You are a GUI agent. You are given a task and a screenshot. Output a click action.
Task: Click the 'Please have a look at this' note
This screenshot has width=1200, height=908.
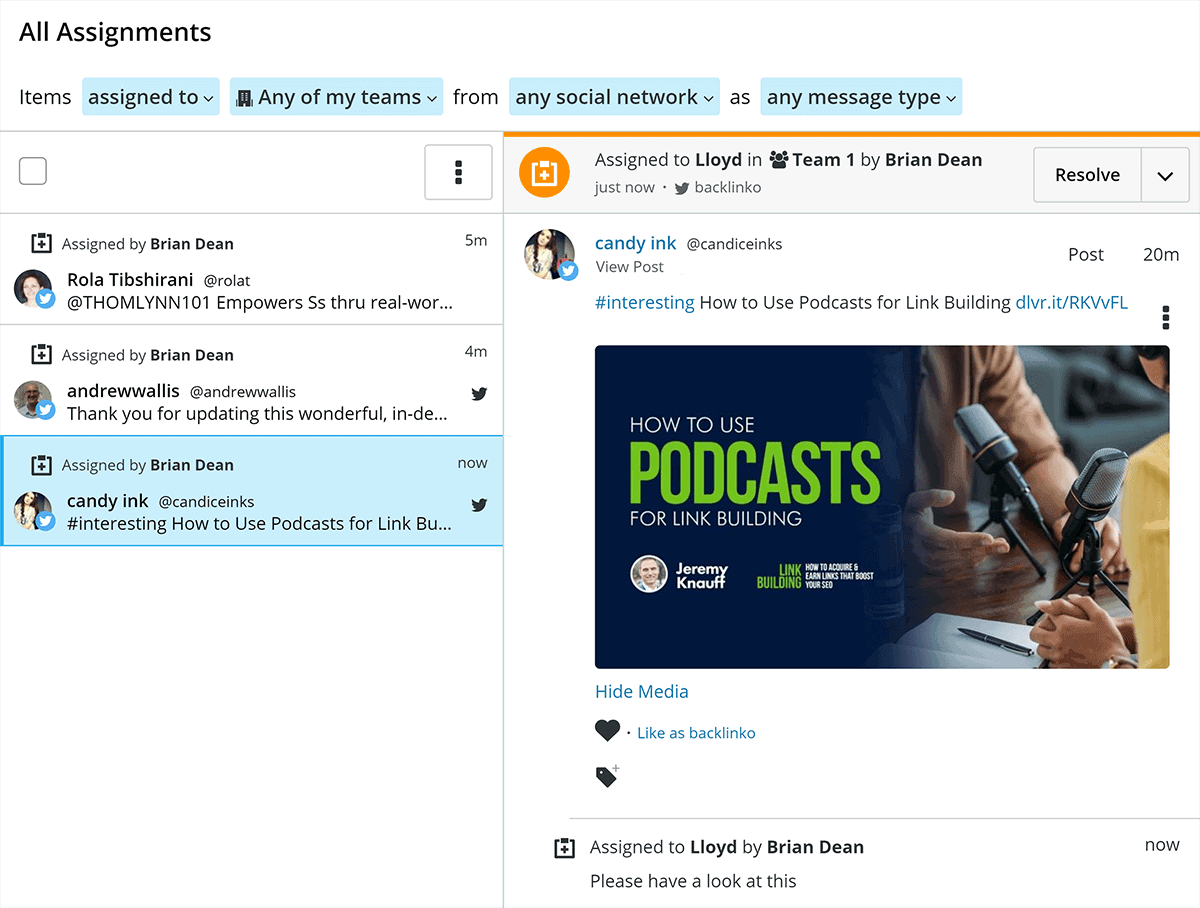coord(693,881)
